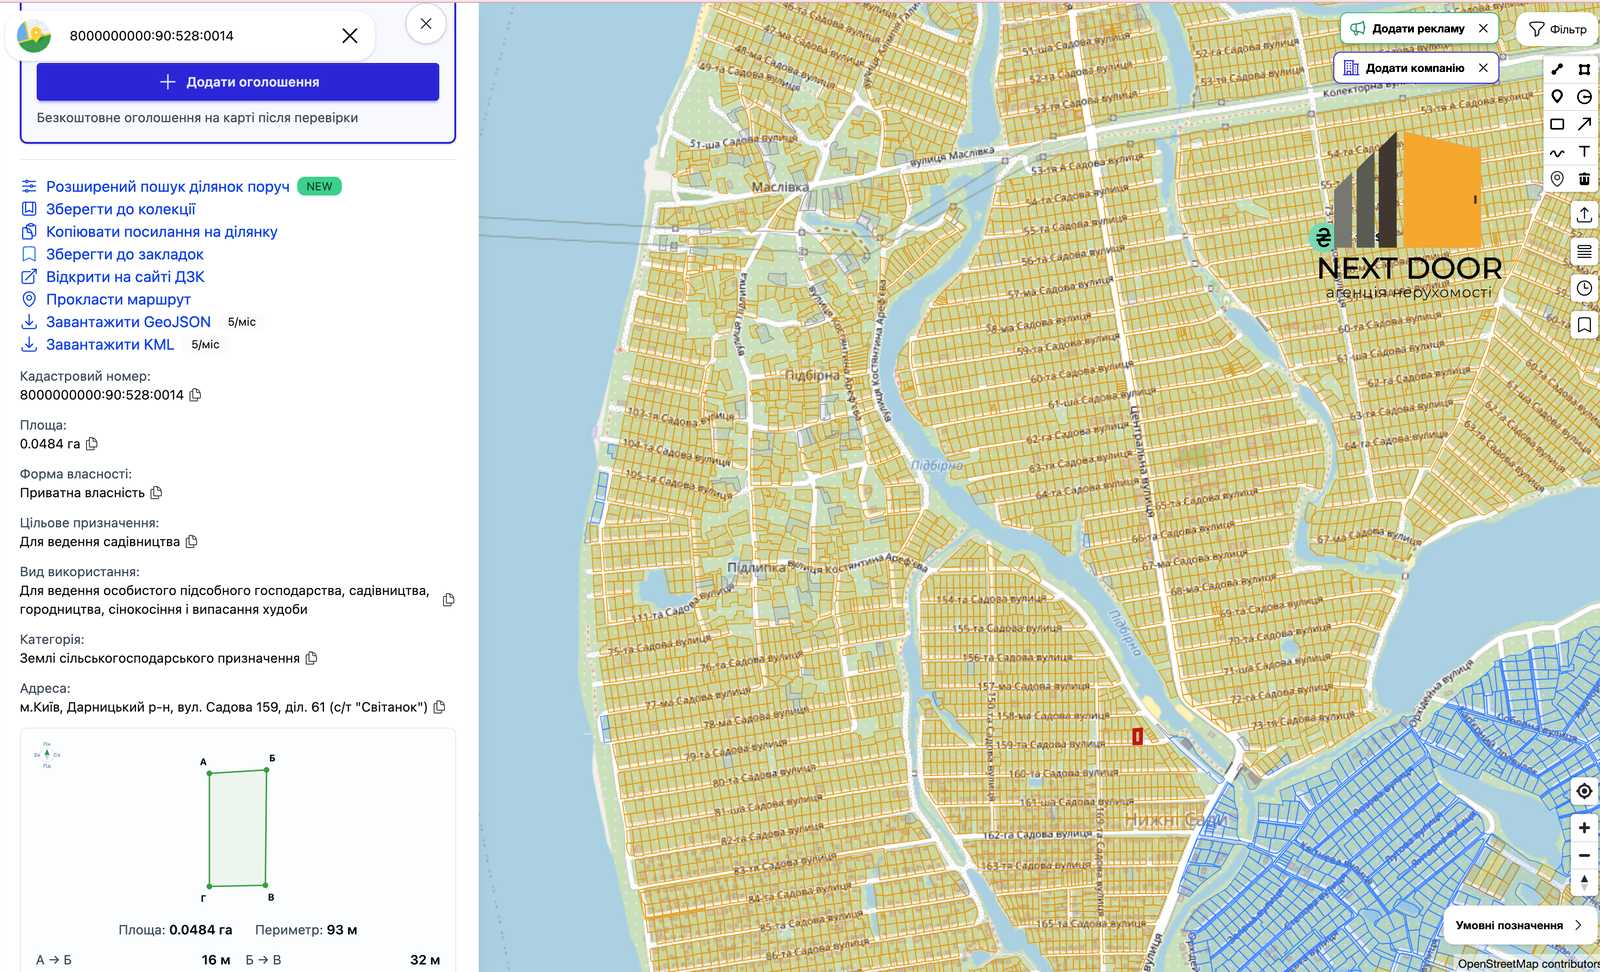Activate the text annotation tool
The image size is (1600, 972).
1584,151
